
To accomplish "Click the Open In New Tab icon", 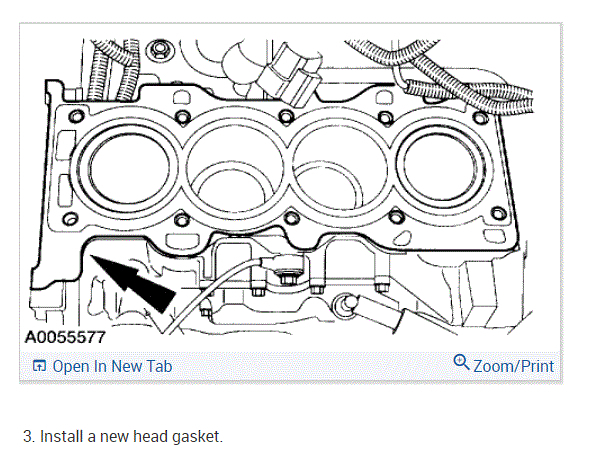I will tap(39, 366).
